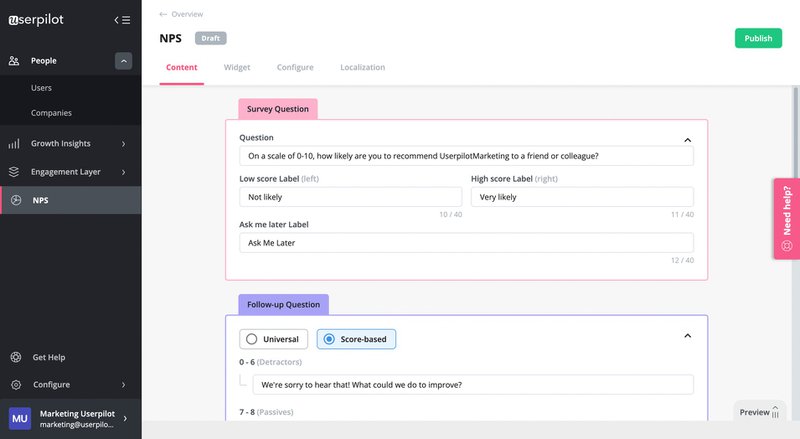The width and height of the screenshot is (800, 439).
Task: Click the NPS gauge icon
Action: coord(14,200)
